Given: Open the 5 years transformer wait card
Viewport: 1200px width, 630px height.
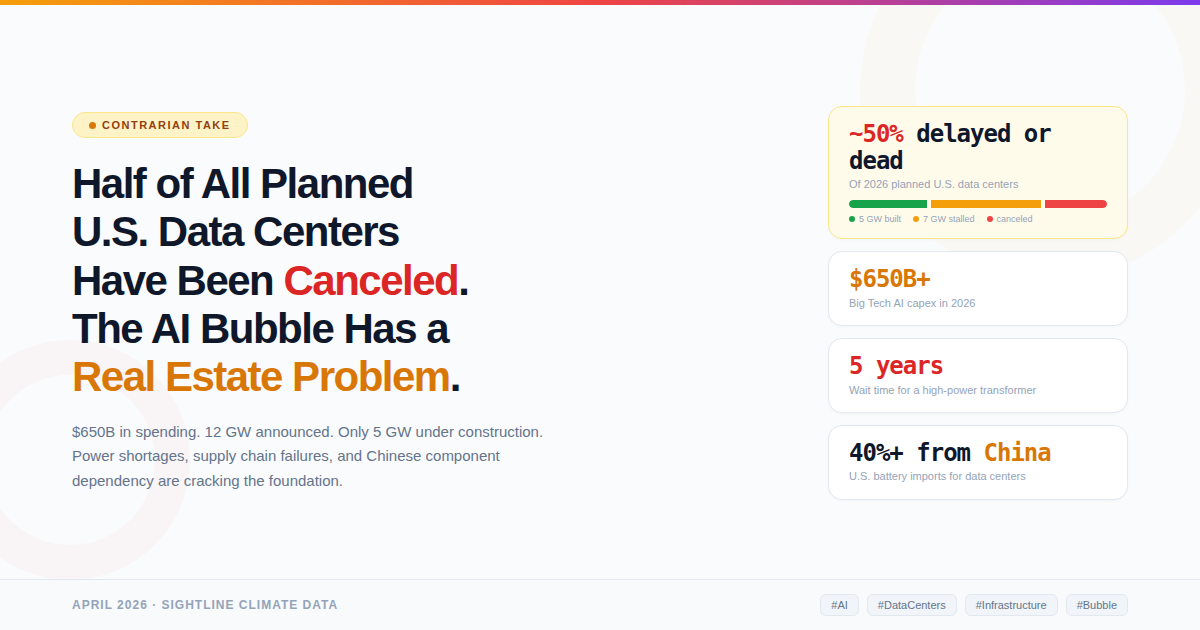Looking at the screenshot, I should 978,375.
